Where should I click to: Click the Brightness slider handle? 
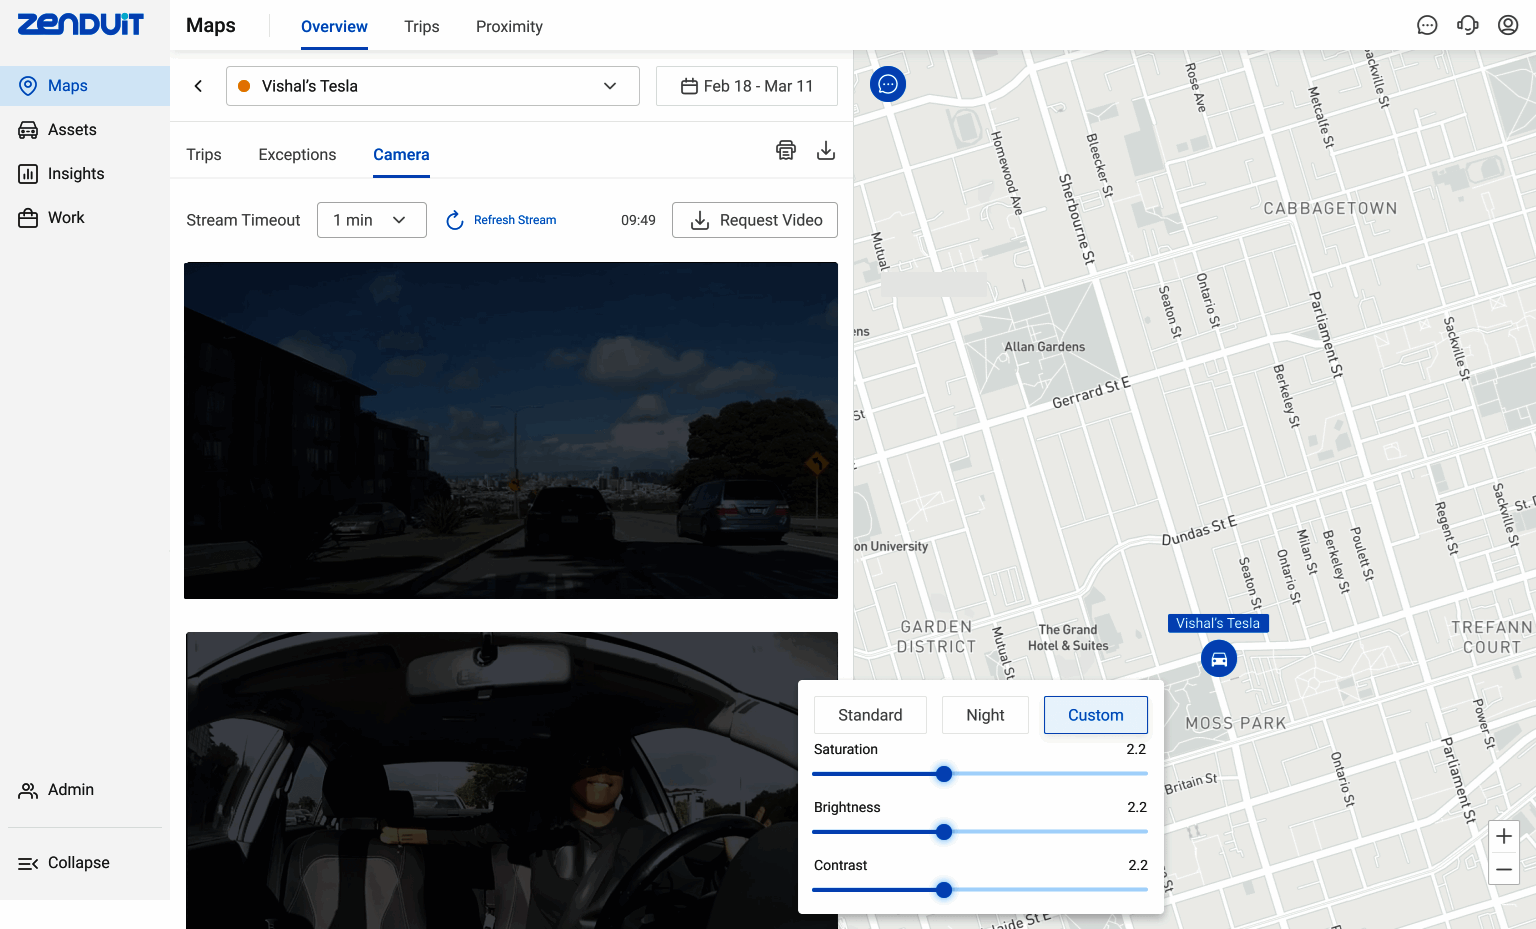pos(944,832)
